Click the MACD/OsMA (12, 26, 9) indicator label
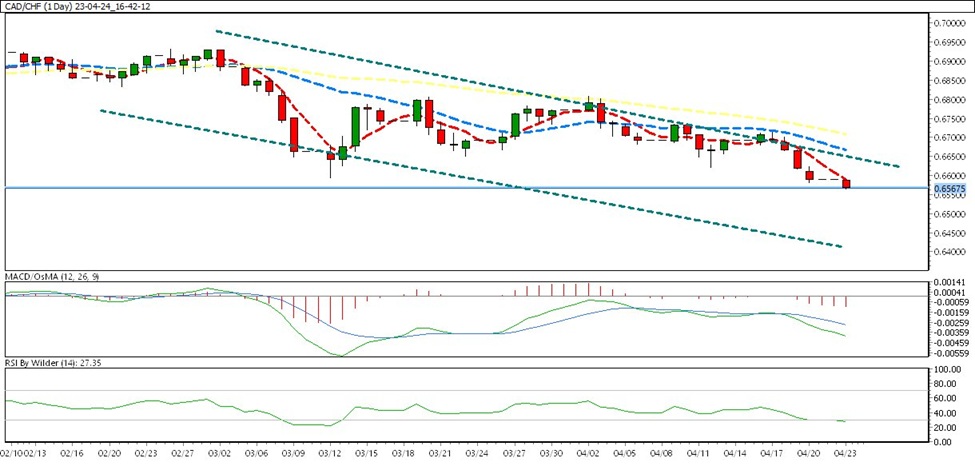This screenshot has width=975, height=474. point(52,276)
